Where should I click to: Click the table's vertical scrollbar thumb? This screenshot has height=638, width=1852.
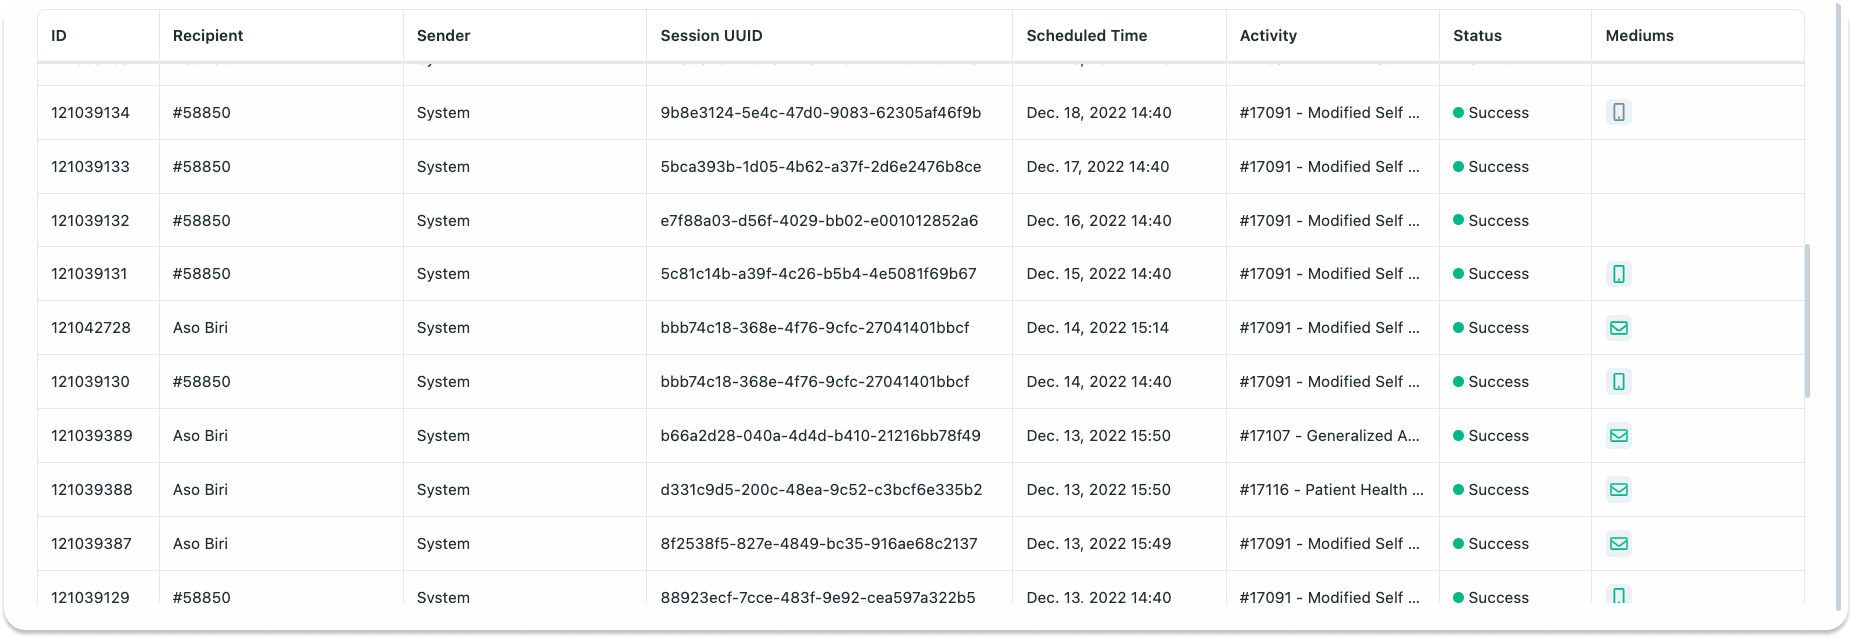(x=1807, y=320)
